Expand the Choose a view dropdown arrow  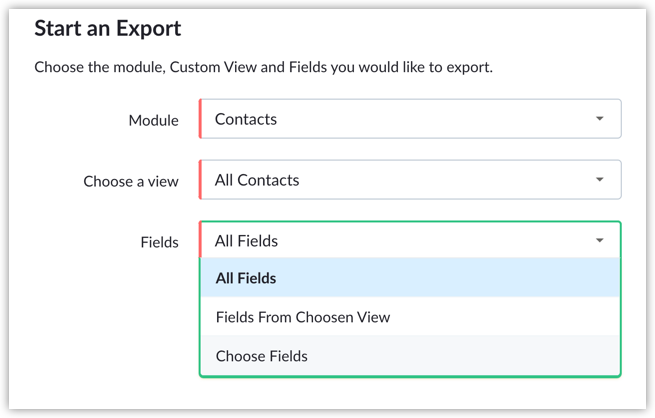pos(599,180)
